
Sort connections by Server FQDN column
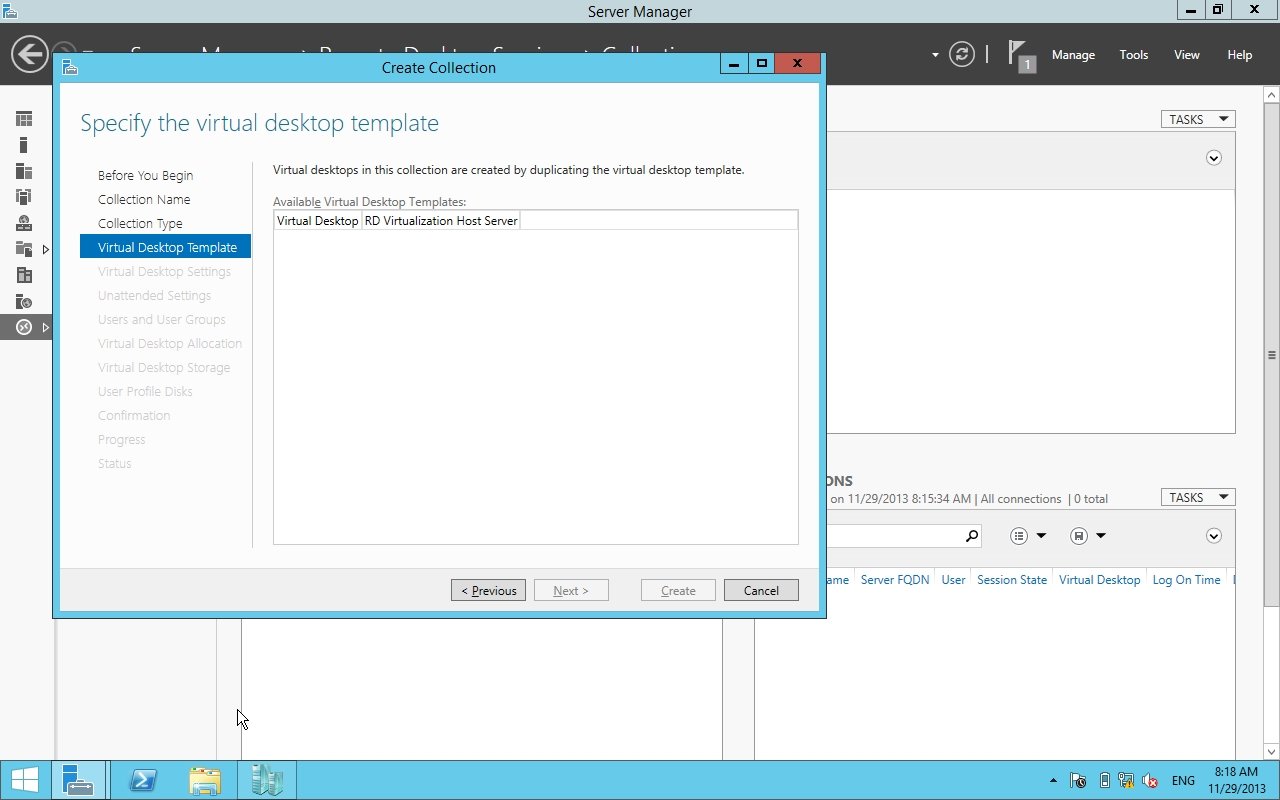pyautogui.click(x=895, y=580)
